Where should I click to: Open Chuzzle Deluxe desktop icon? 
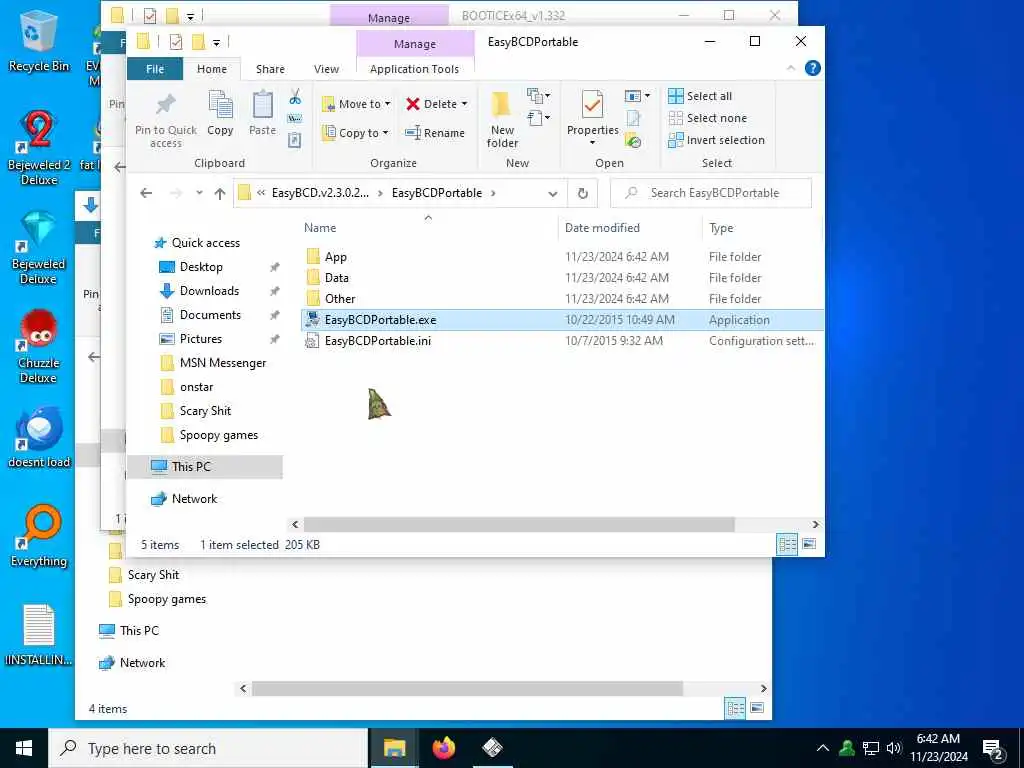pyautogui.click(x=39, y=346)
